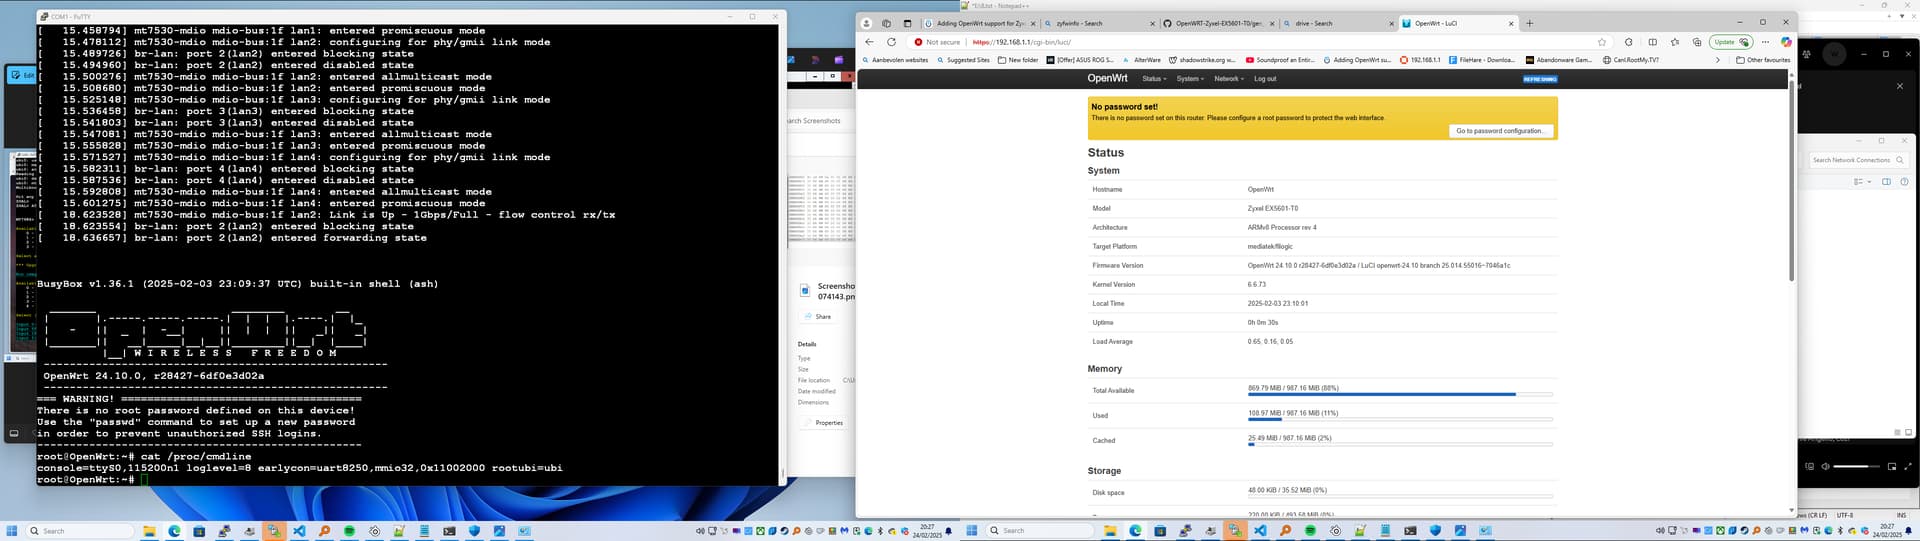The width and height of the screenshot is (1920, 541).
Task: Mute via media player speaker icon
Action: pos(1825,466)
